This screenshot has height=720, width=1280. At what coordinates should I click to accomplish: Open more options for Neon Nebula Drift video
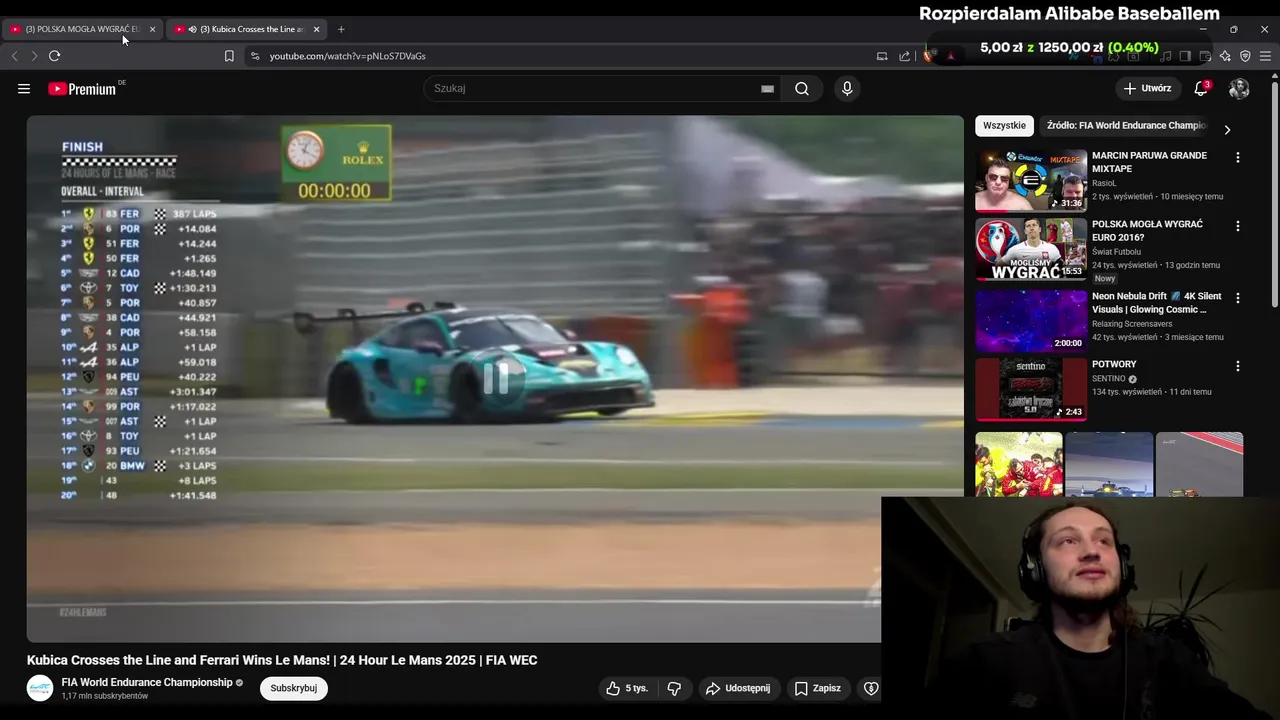pos(1238,298)
